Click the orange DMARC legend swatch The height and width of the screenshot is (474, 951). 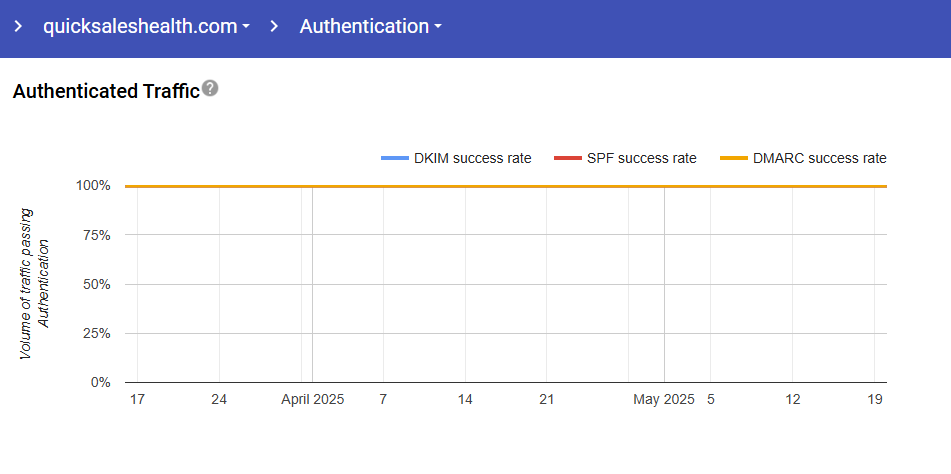(735, 158)
